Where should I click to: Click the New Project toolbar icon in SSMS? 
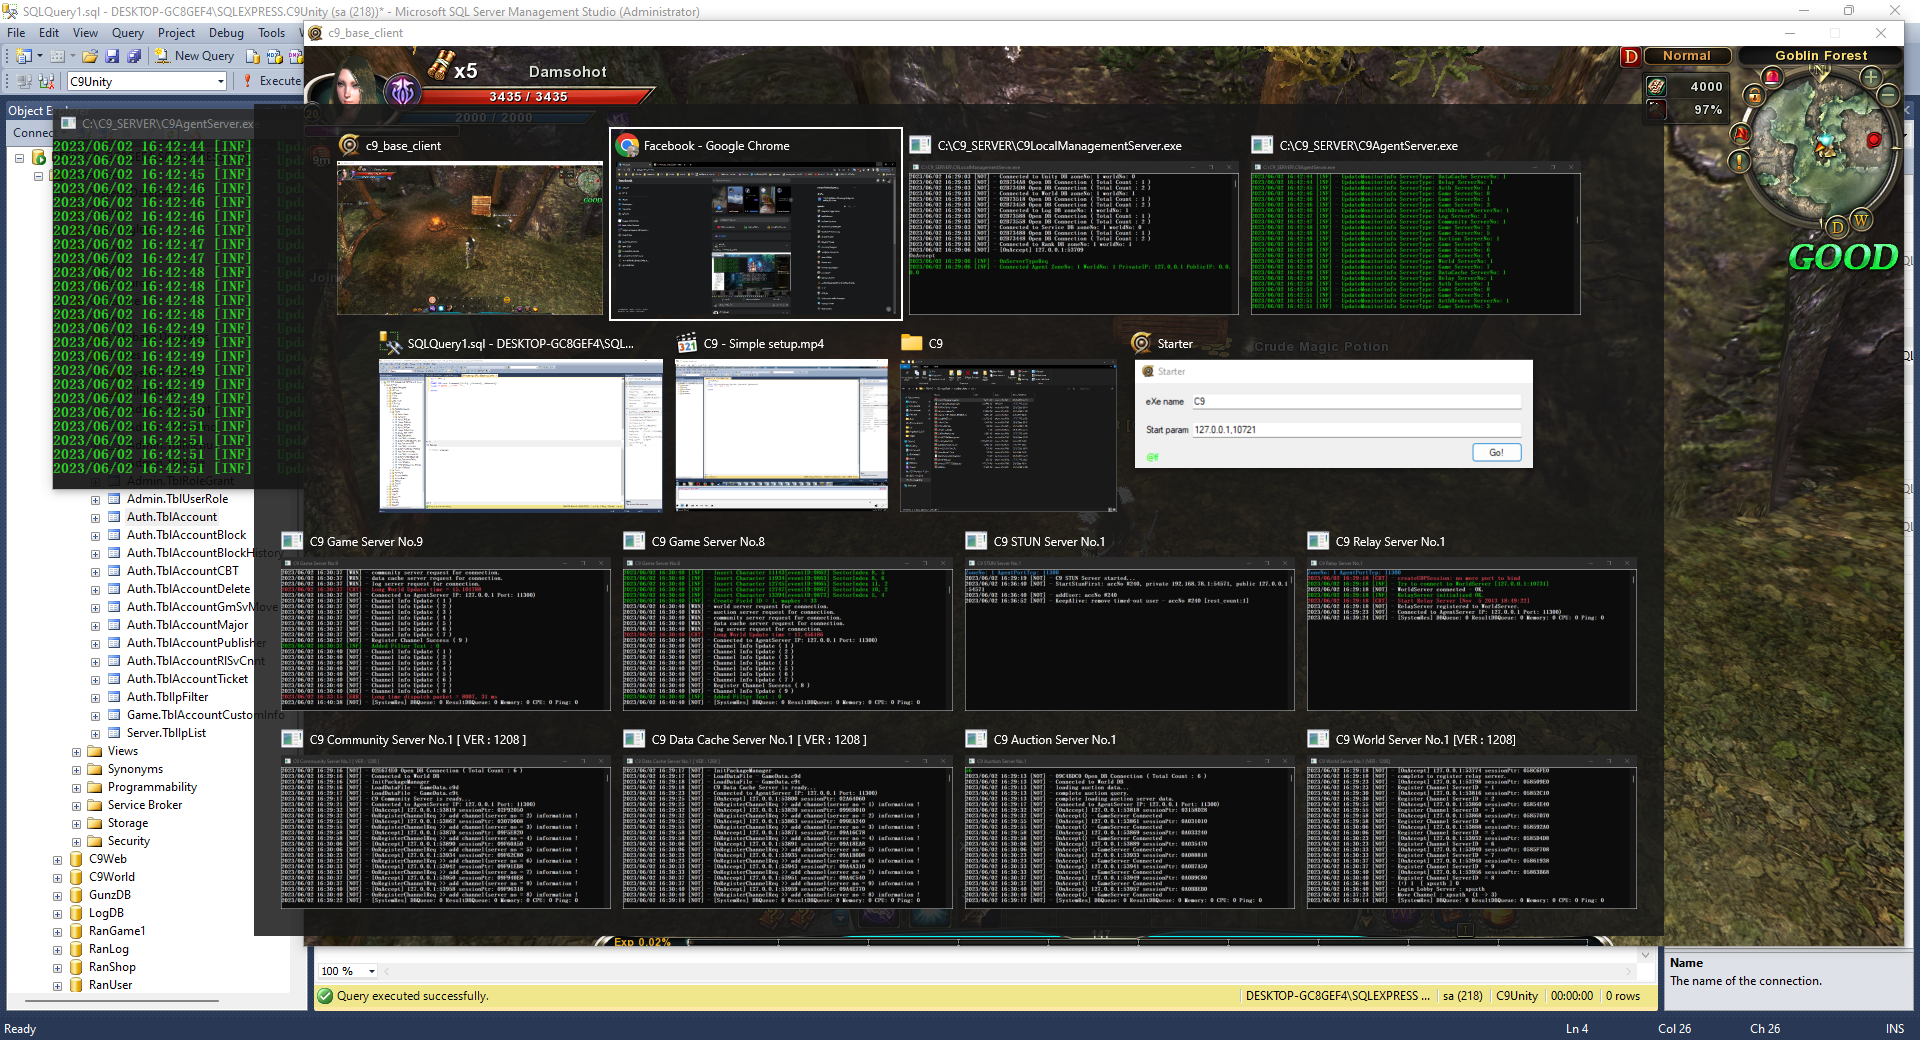tap(24, 56)
